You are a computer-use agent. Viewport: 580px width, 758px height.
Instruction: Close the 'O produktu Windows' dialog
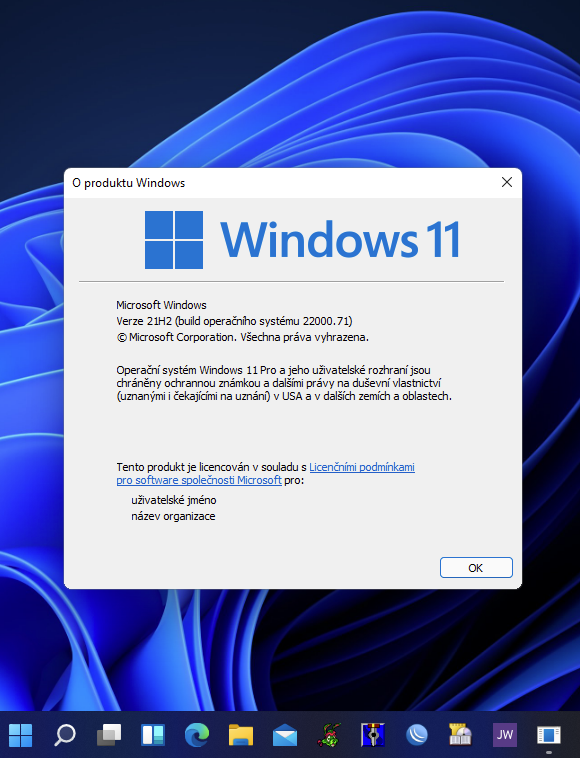coord(507,182)
